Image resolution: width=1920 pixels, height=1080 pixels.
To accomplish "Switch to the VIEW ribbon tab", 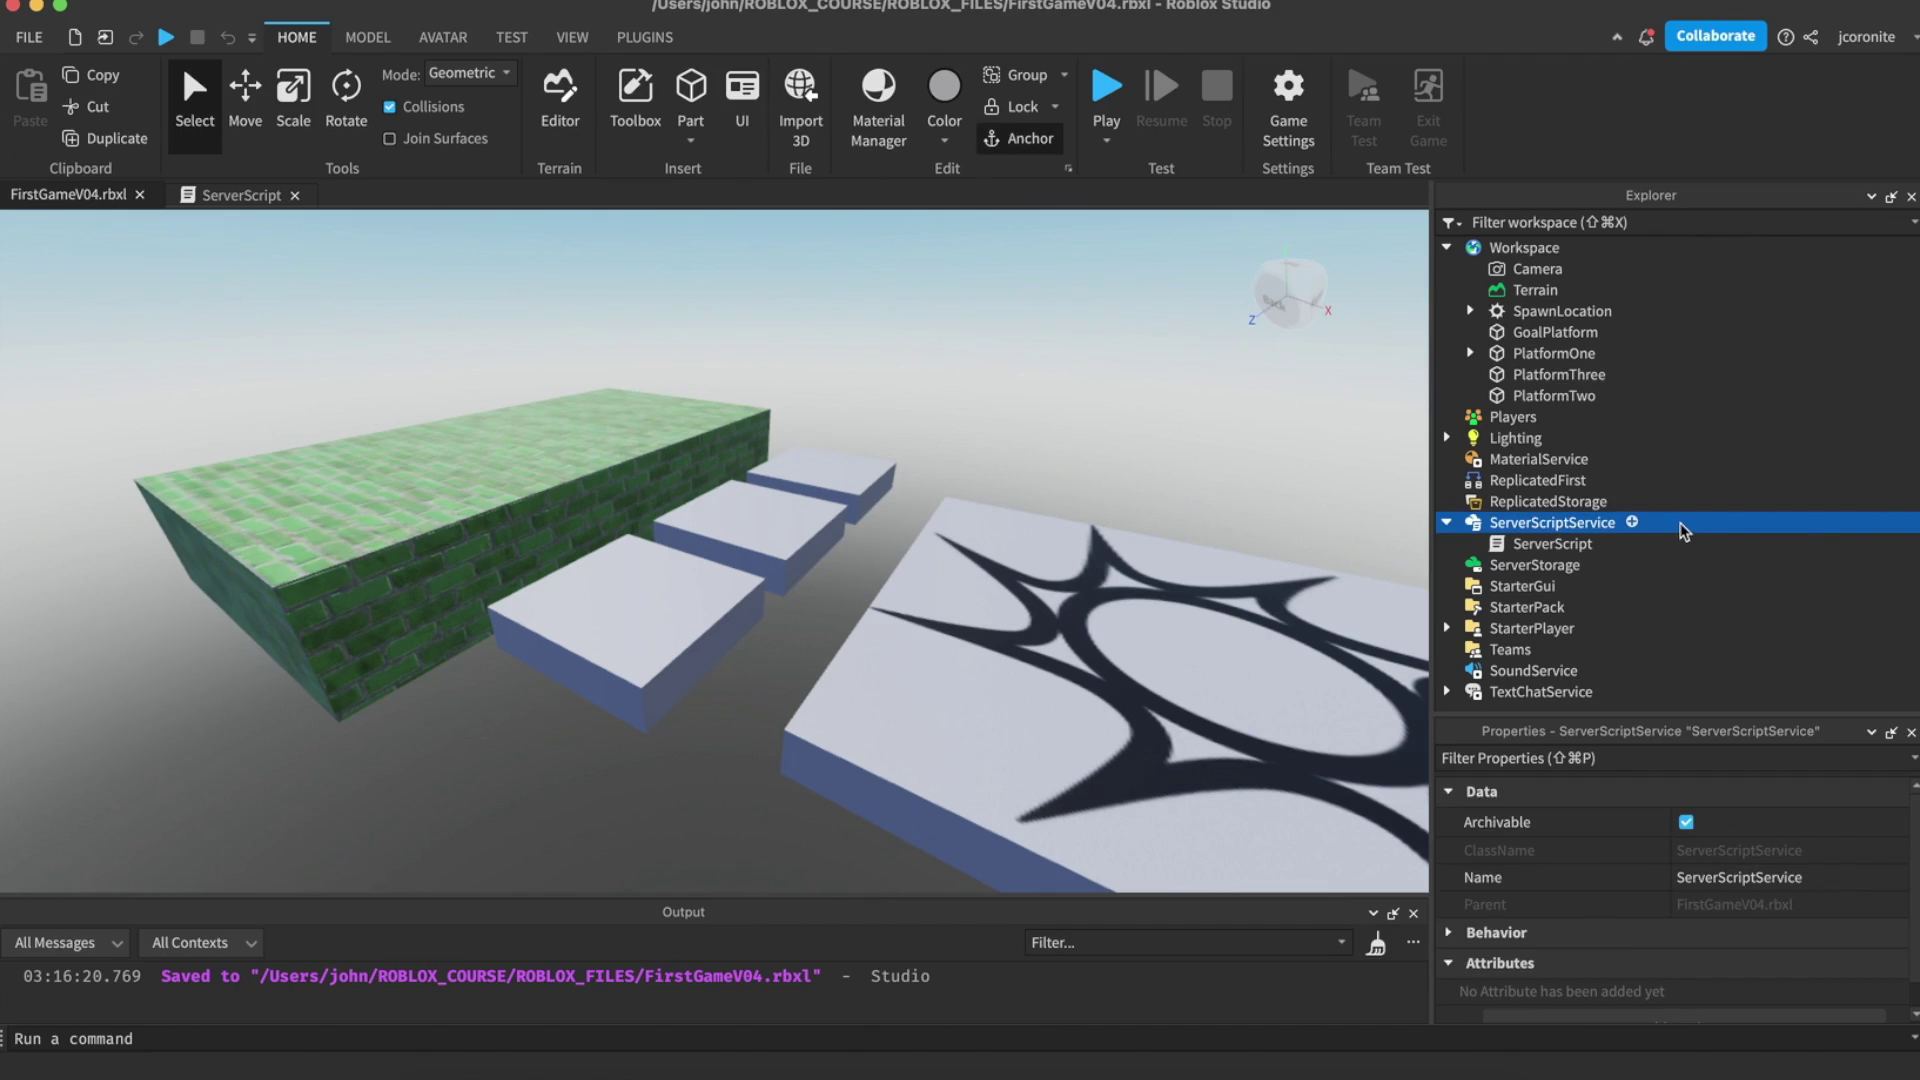I will (x=572, y=37).
